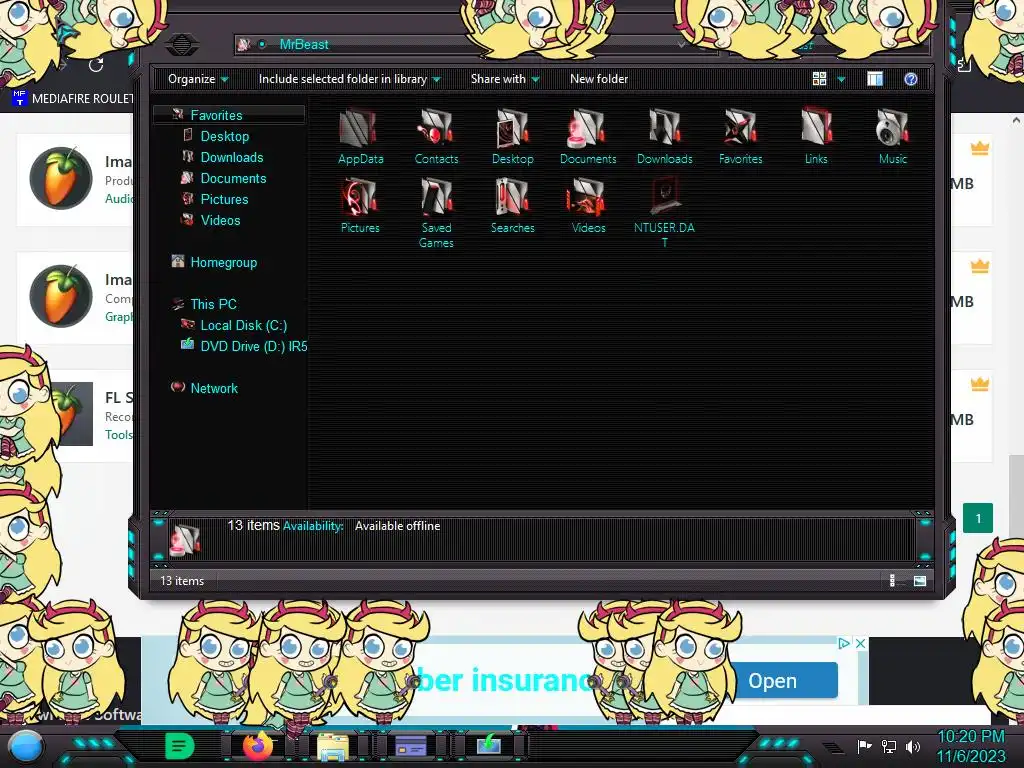Create a New folder
Viewport: 1024px width, 768px height.
click(x=599, y=79)
